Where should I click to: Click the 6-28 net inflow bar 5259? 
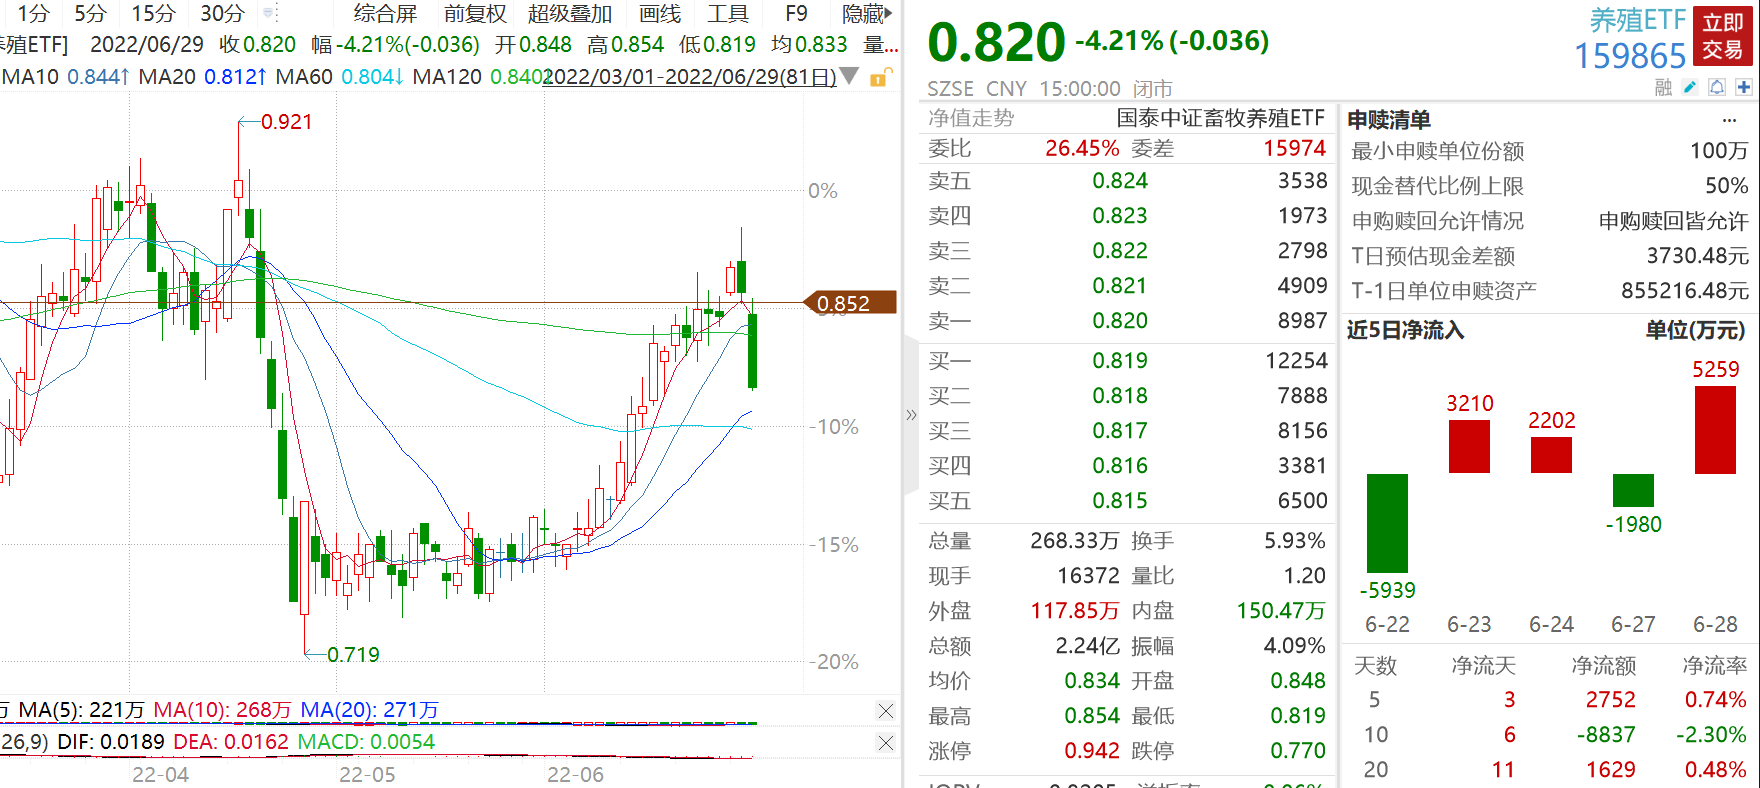point(1715,430)
